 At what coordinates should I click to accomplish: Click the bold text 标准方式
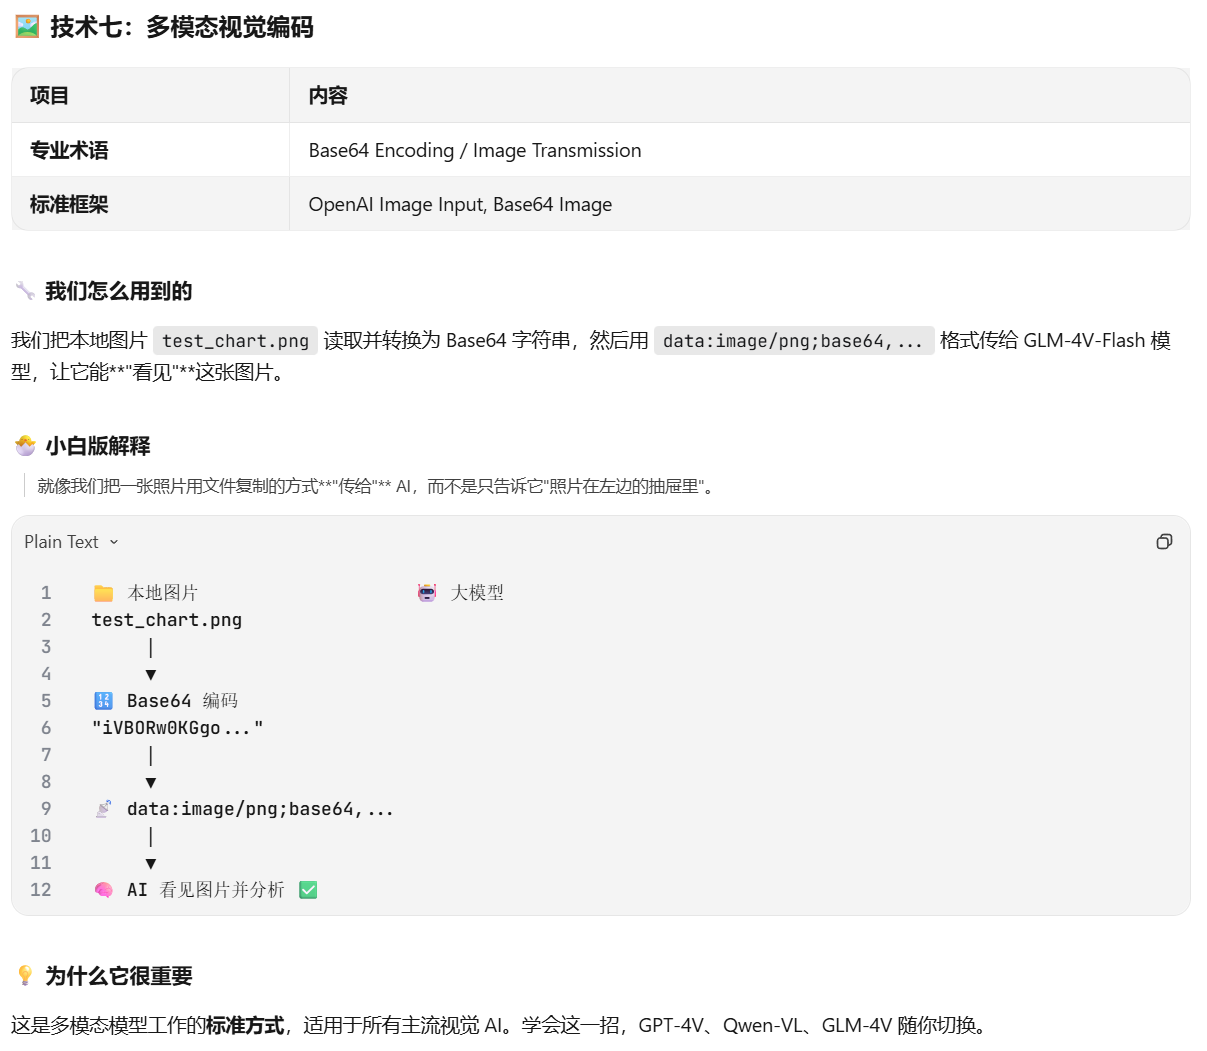point(245,1025)
